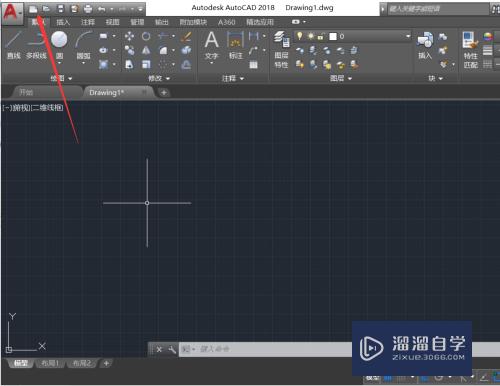Switch to the 插入 ribbon tab
This screenshot has width=500, height=386.
(63, 22)
